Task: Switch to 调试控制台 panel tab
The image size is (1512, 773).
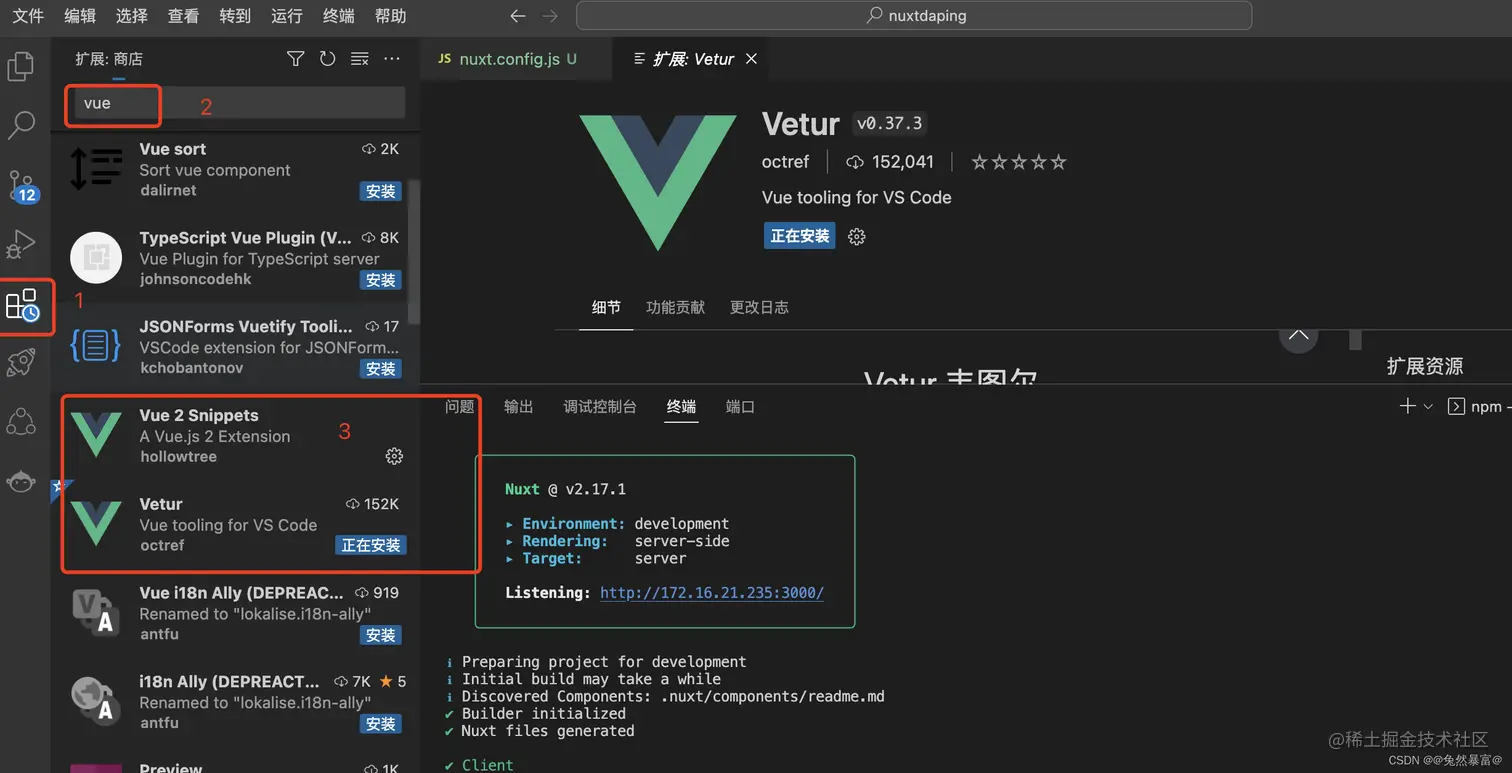Action: click(x=600, y=407)
